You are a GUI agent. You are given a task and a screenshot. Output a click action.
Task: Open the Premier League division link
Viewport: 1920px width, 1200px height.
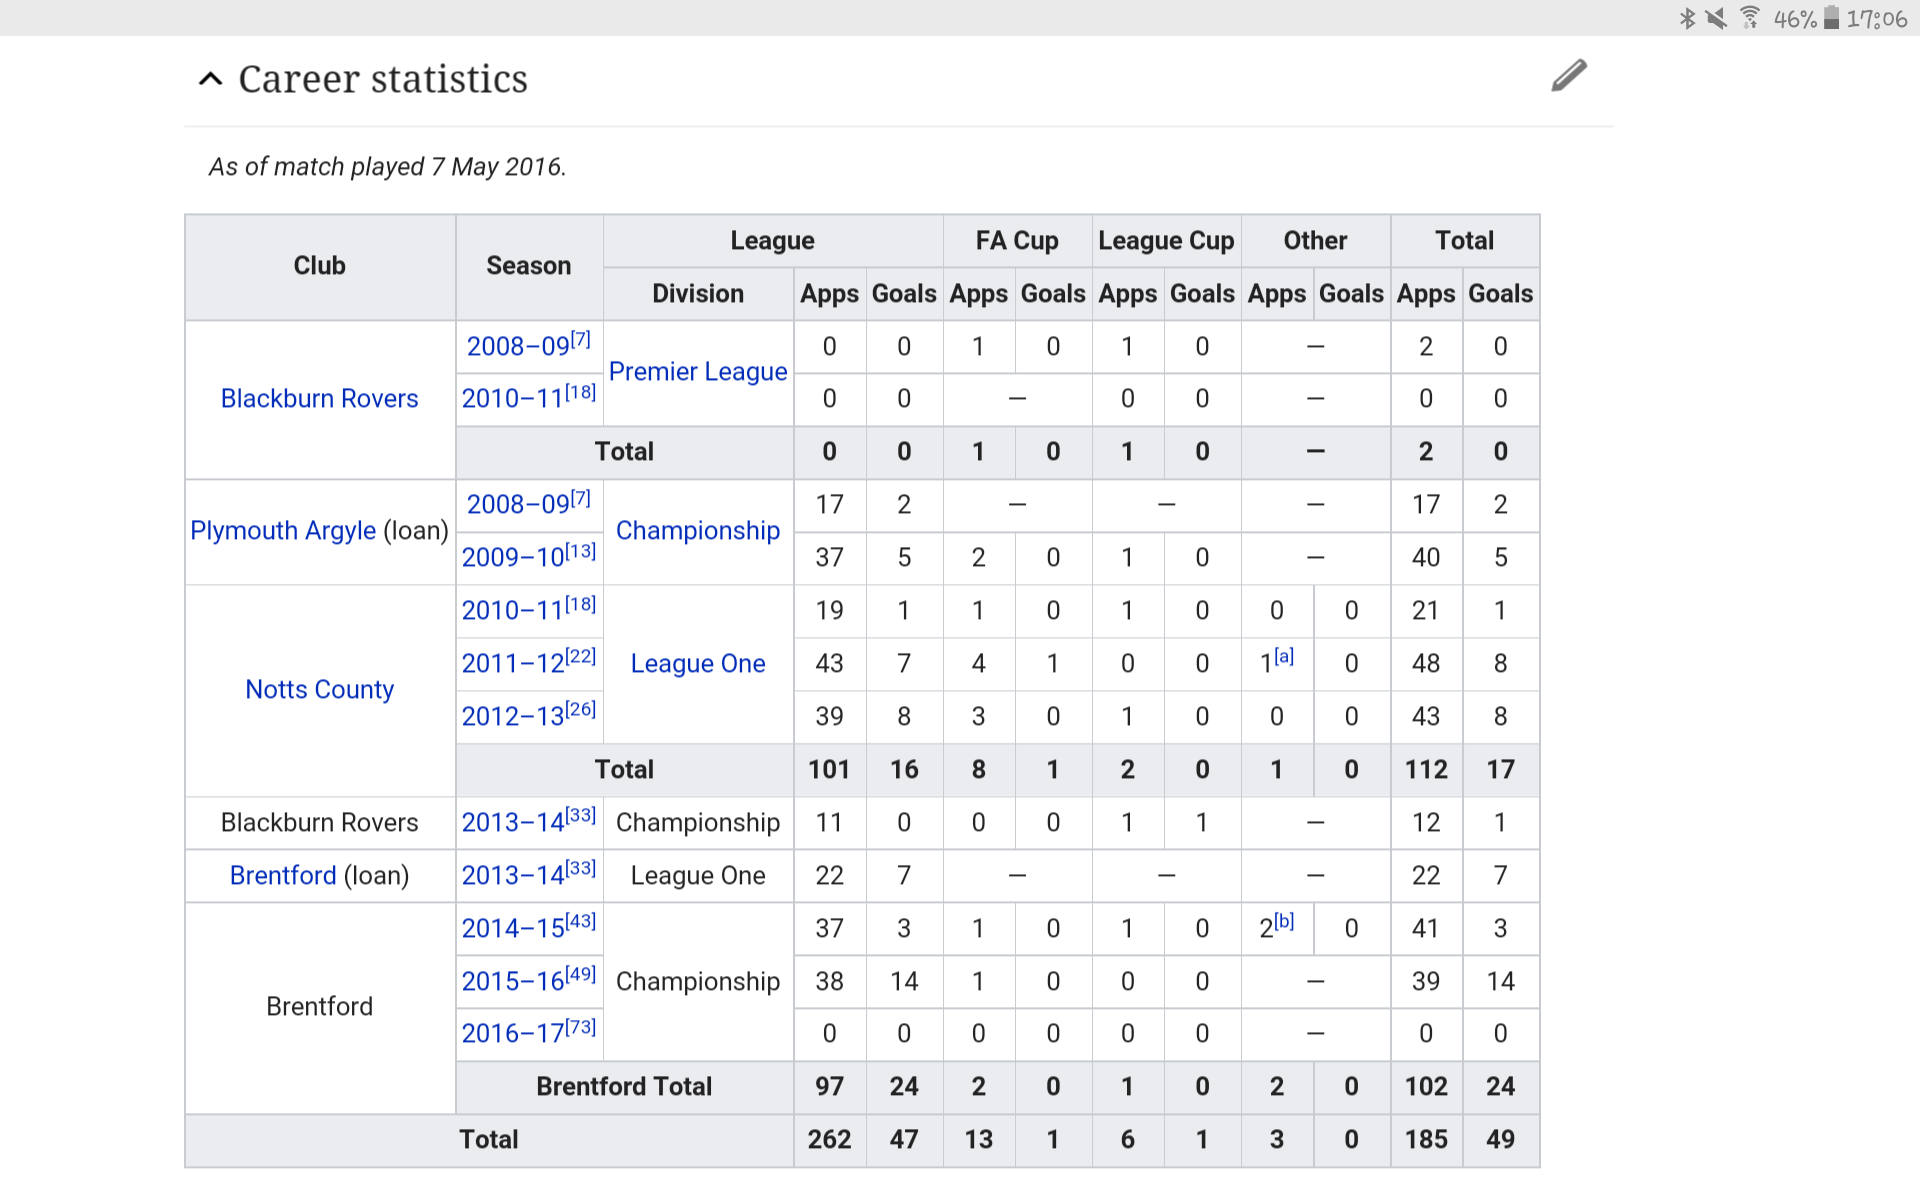pos(698,371)
